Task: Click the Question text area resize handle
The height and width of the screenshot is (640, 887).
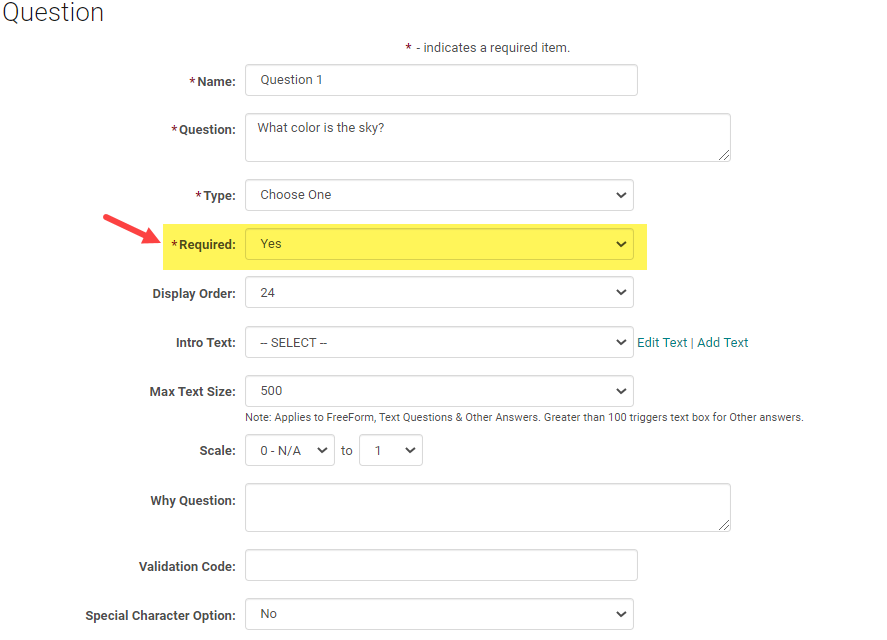Action: tap(724, 155)
